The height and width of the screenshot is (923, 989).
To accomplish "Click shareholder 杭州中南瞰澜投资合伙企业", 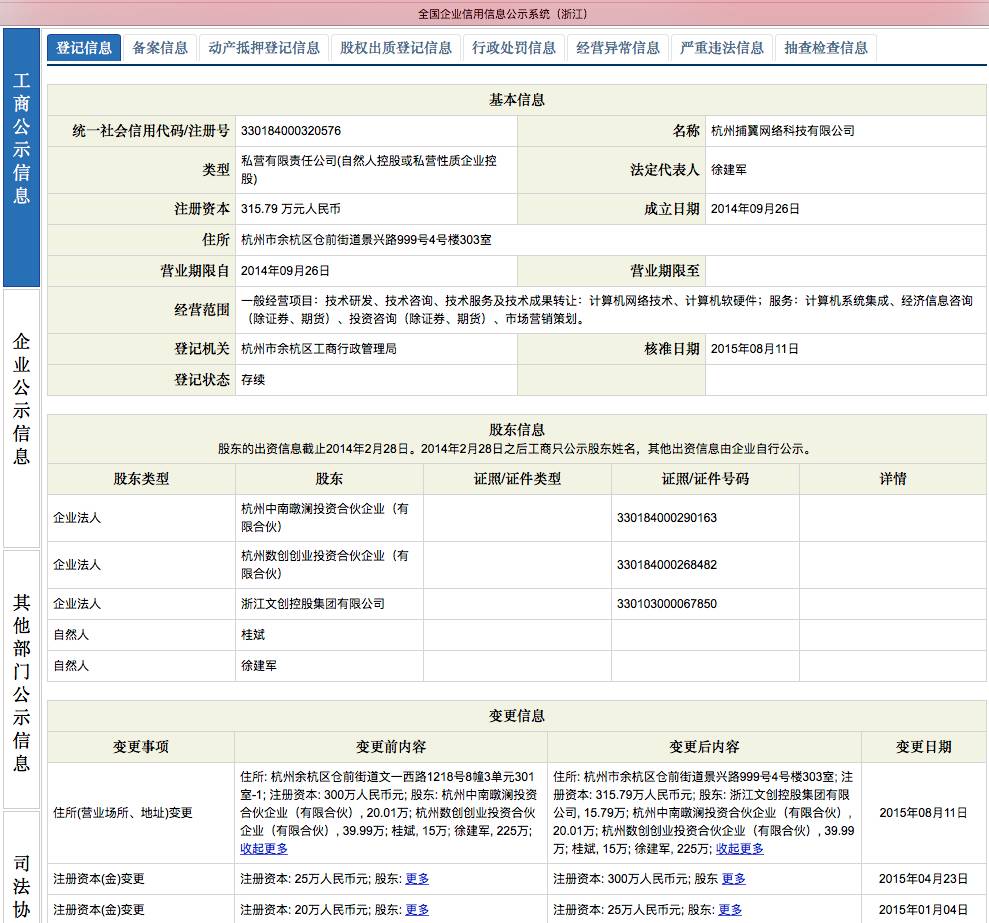I will [x=325, y=517].
